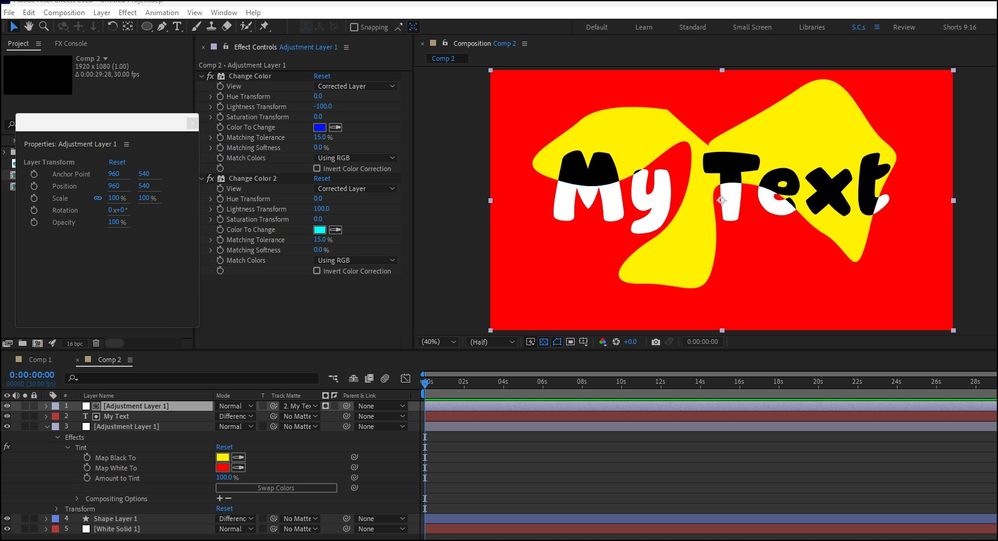Reset the Tint effect in timeline
Viewport: 998px width, 541px height.
pos(224,447)
